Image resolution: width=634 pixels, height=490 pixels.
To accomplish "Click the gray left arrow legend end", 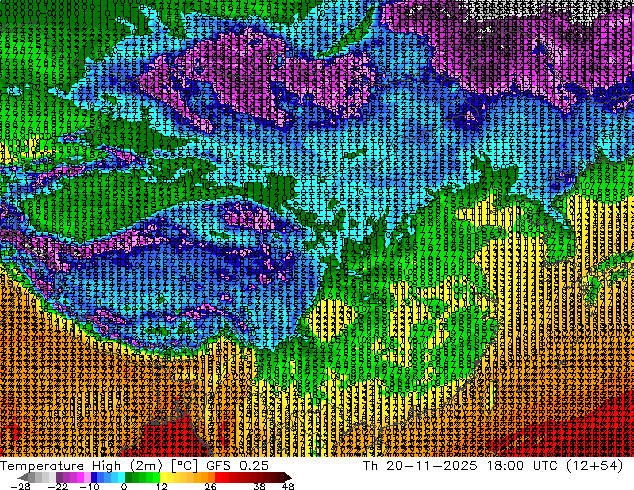I will [x=22, y=477].
